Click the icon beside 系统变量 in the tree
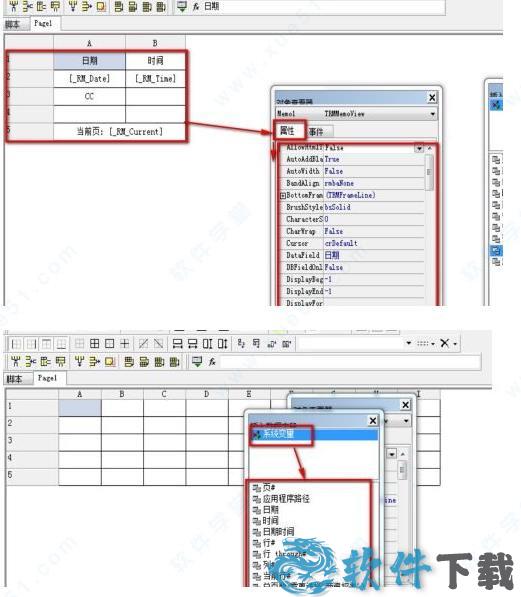This screenshot has width=521, height=597. (x=257, y=434)
